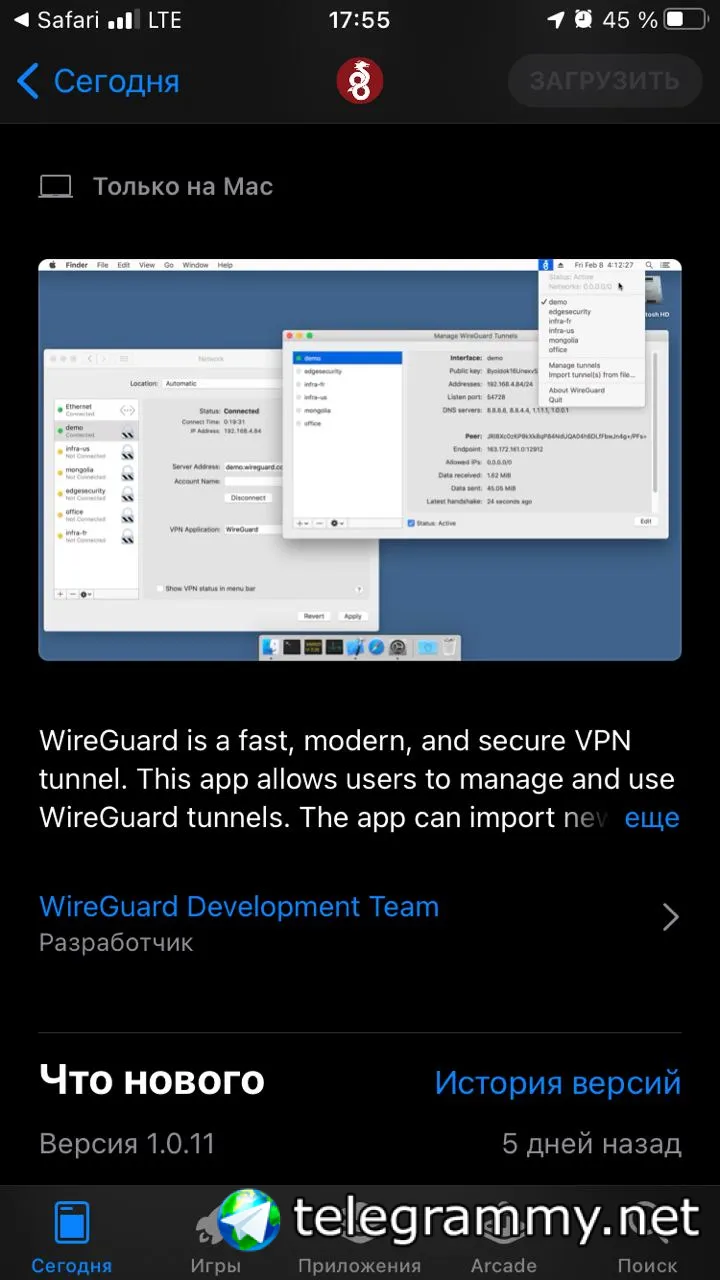
Task: Tap the 17:55 clock in status bar
Action: click(x=359, y=20)
